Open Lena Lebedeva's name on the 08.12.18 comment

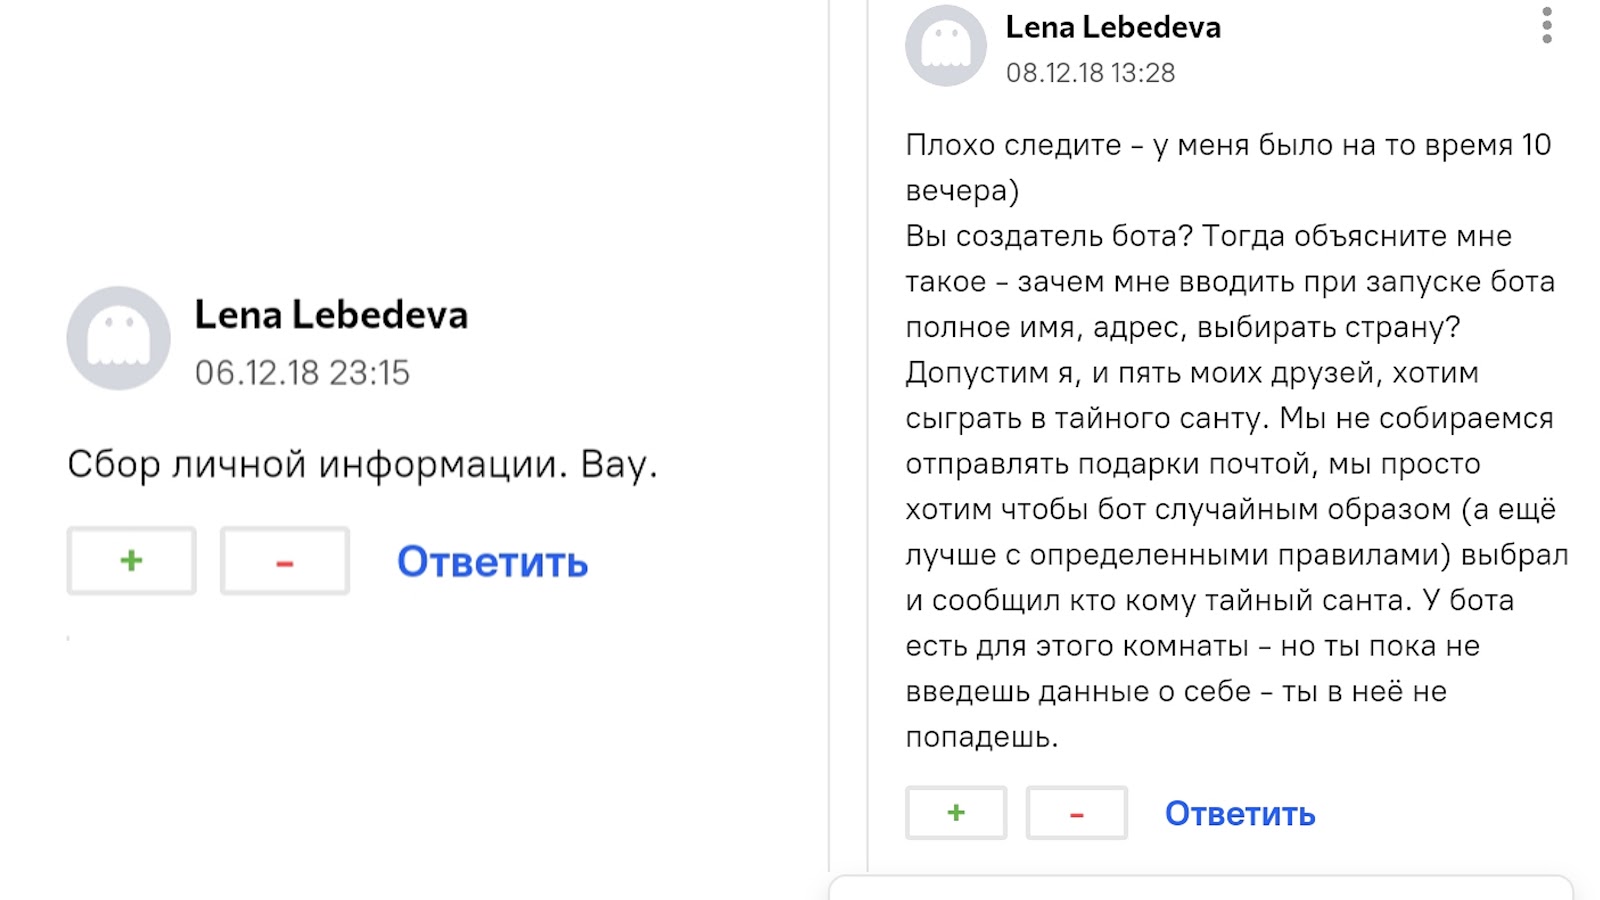pos(1113,28)
